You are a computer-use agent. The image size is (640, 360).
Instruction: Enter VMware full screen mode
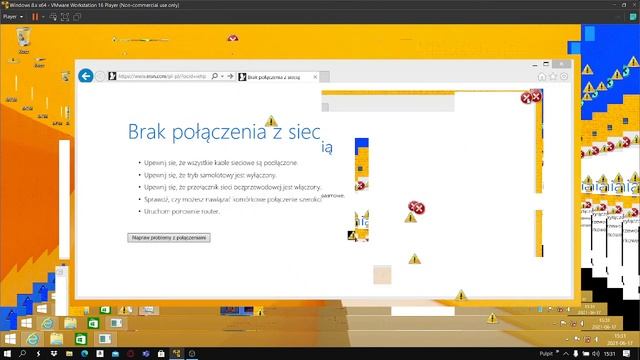click(65, 17)
